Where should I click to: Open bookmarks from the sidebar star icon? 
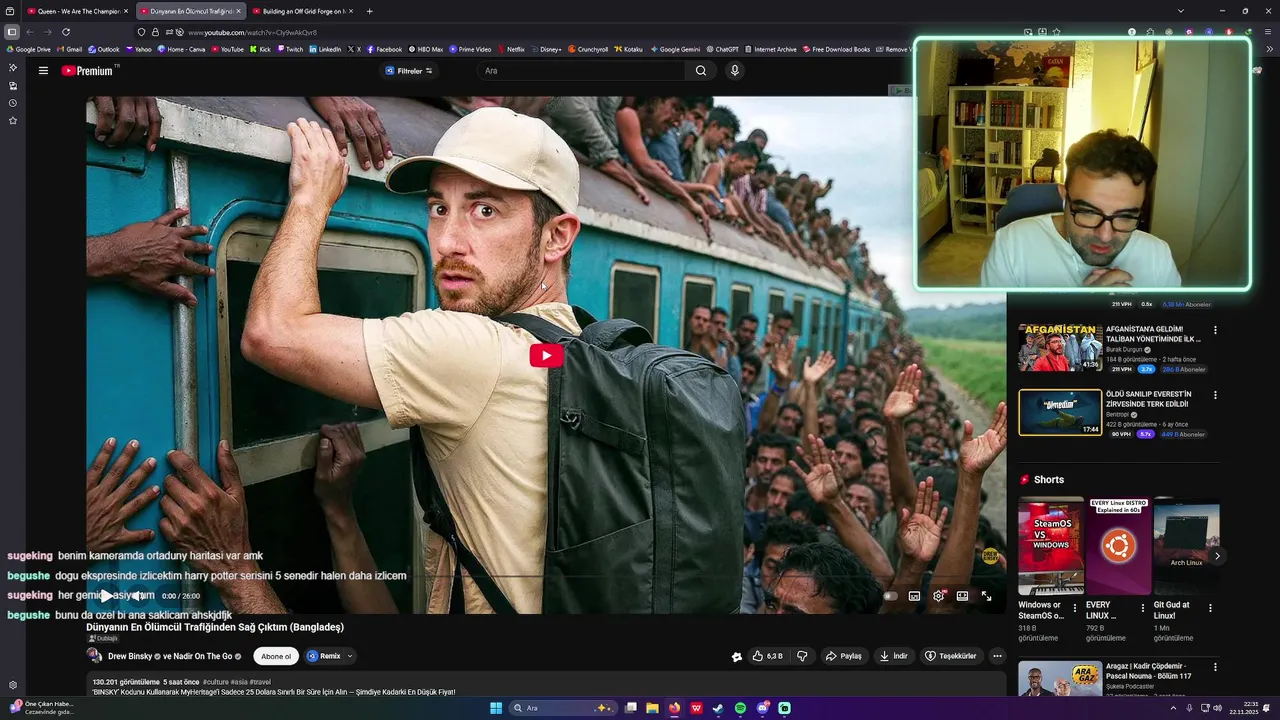pos(13,121)
